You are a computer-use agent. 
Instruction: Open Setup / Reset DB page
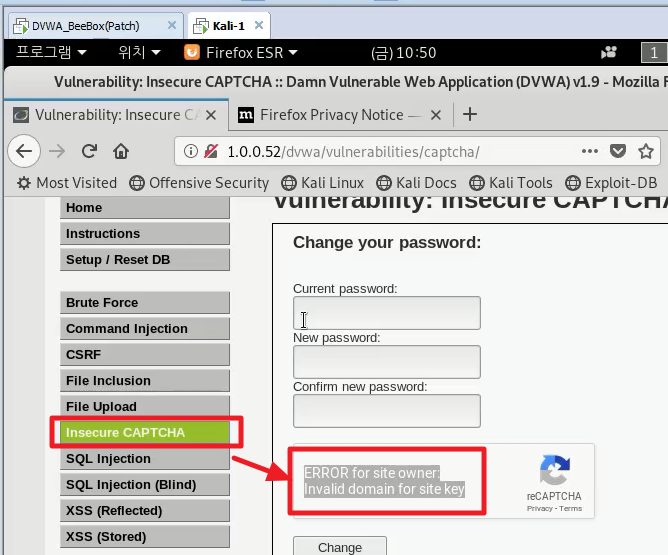click(x=145, y=259)
